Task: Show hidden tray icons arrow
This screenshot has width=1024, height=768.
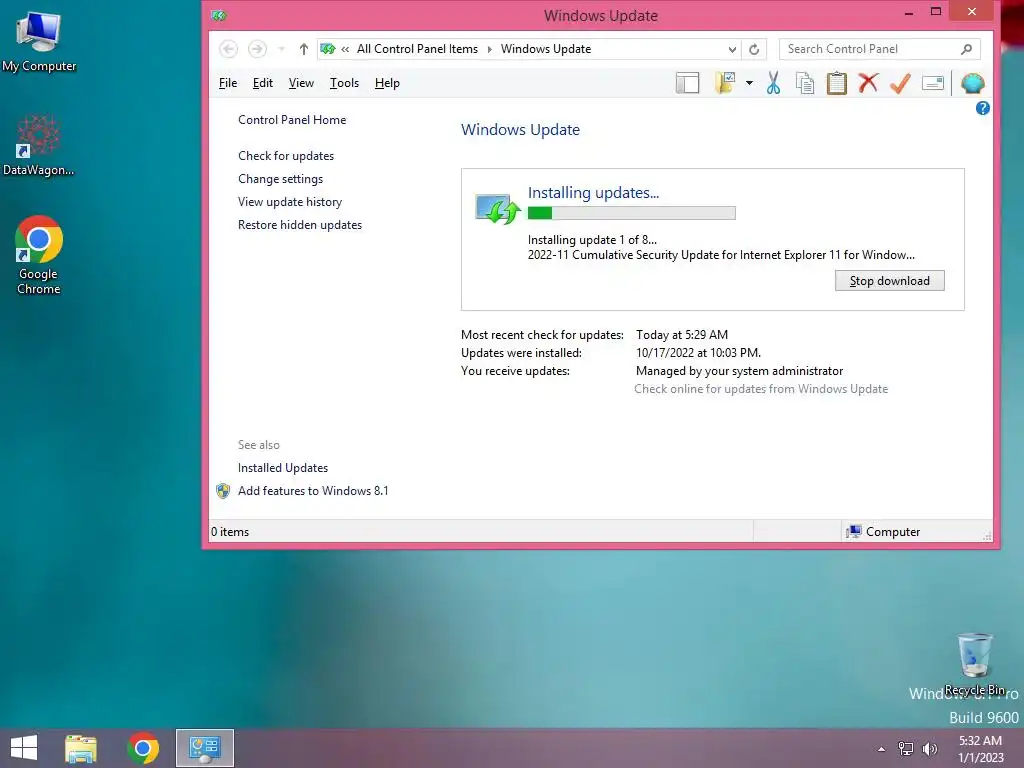Action: (x=881, y=749)
